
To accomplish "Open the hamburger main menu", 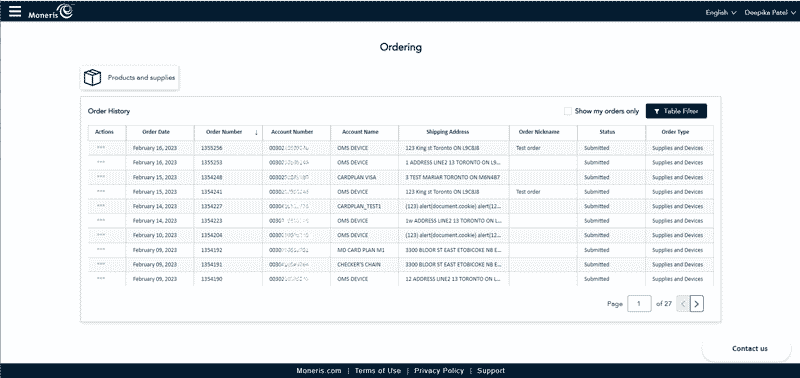I will 15,11.
